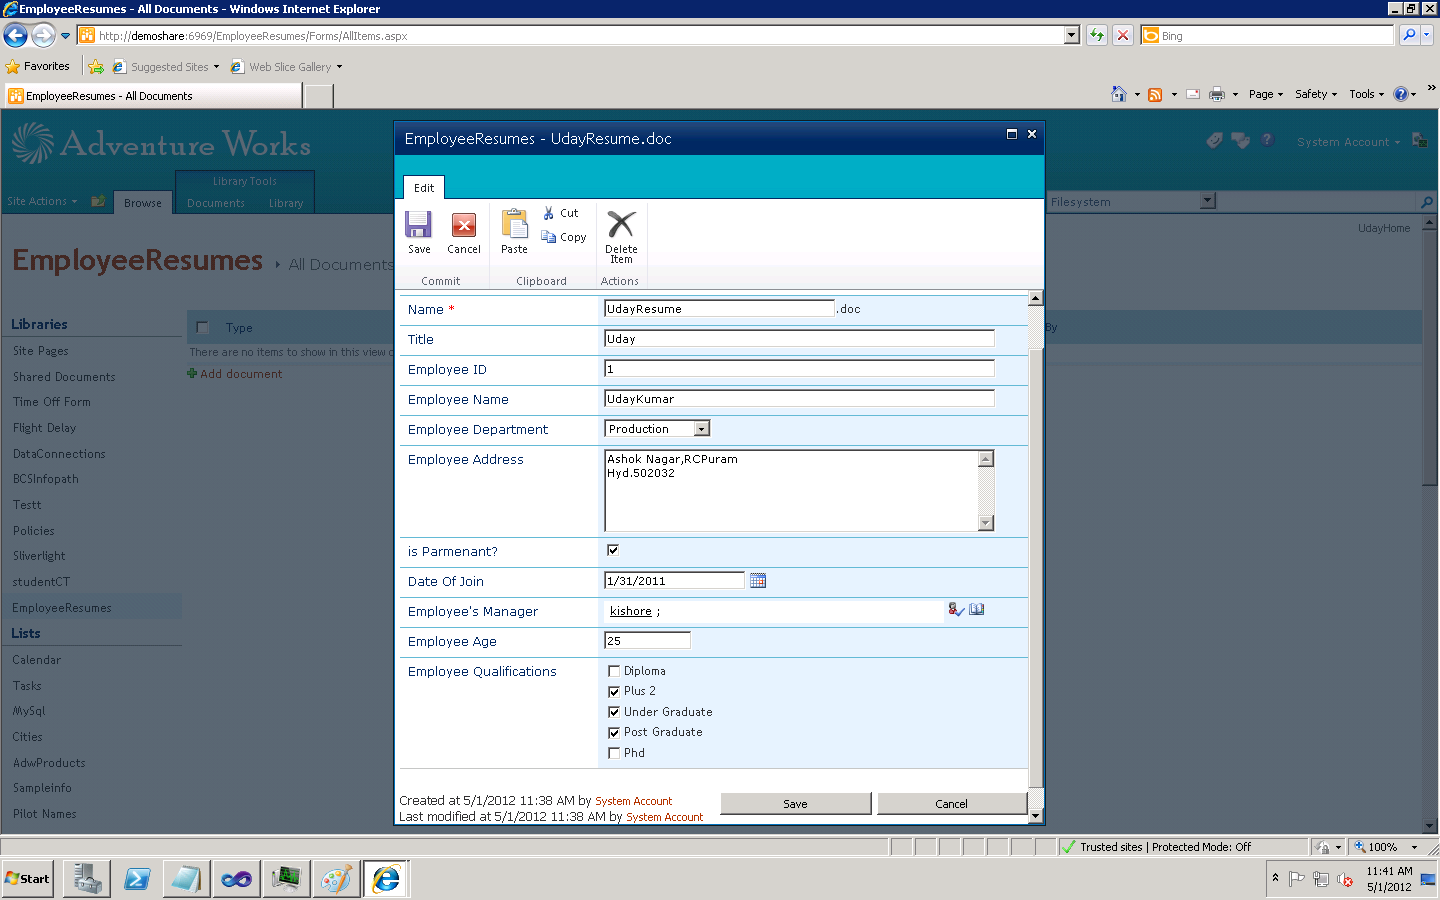Open the Safety menu dropdown
The image size is (1440, 900).
click(1316, 94)
